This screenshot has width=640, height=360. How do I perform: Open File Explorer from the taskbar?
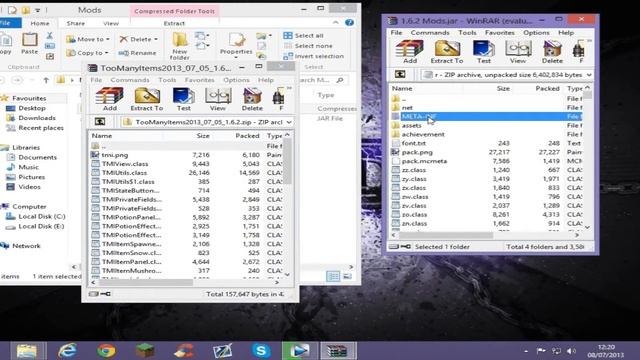(x=27, y=351)
